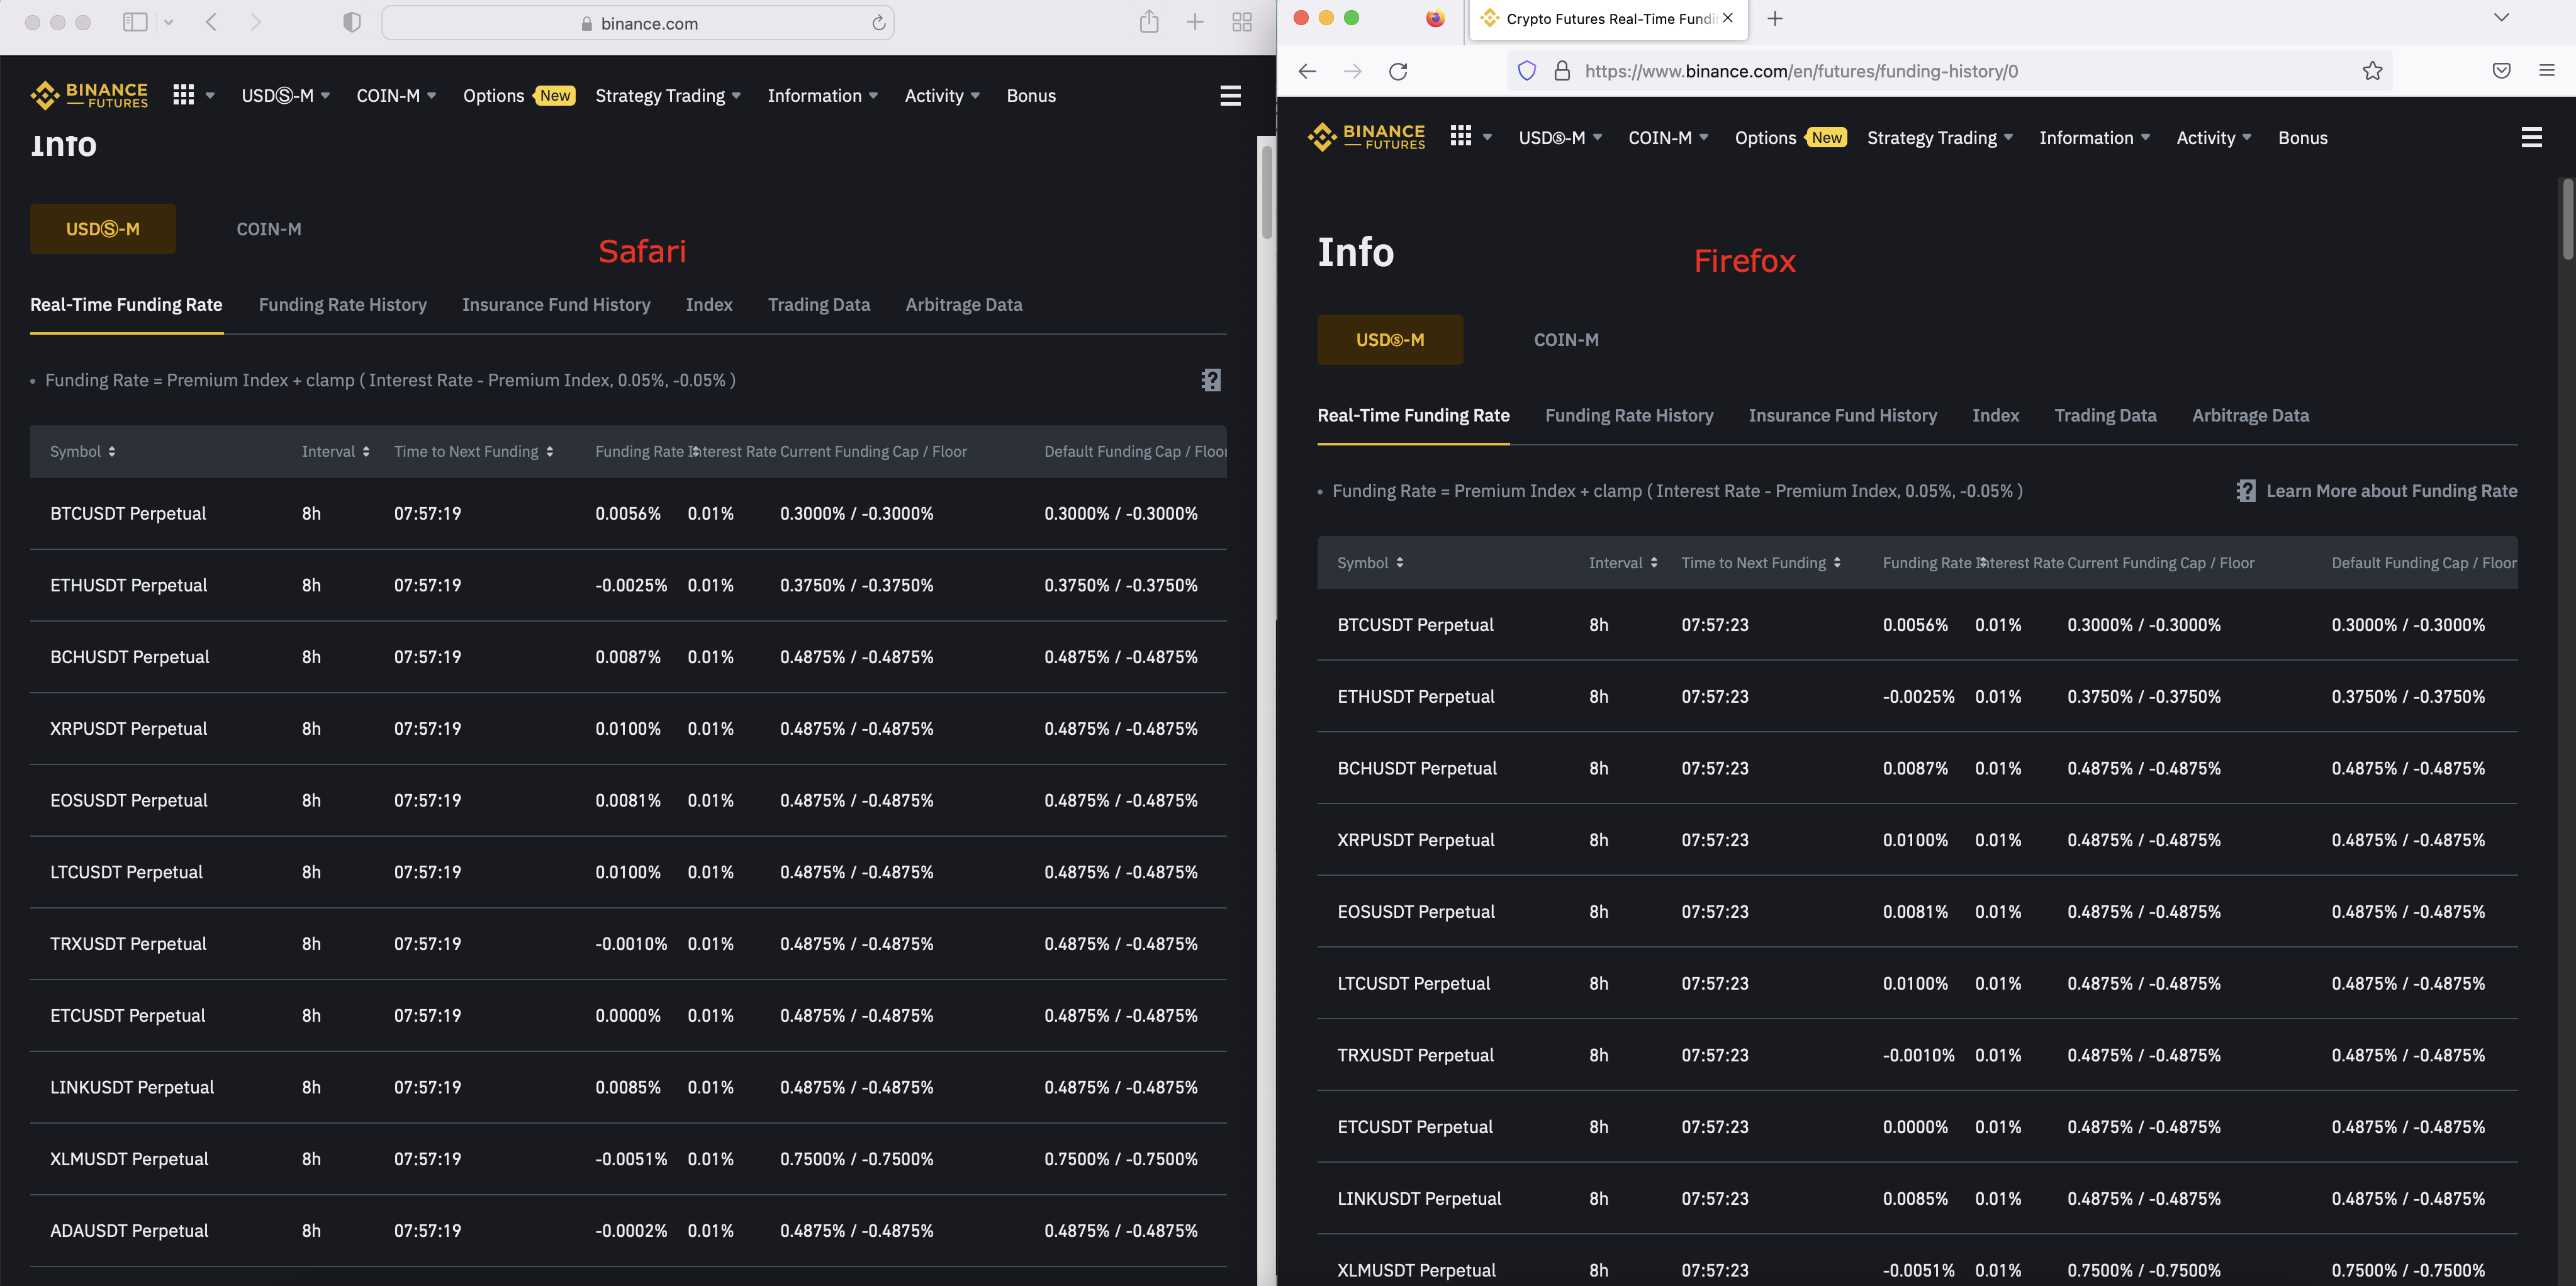Select USDⓈ-M toggle in the Firefox window
The width and height of the screenshot is (2576, 1286).
[x=1390, y=340]
